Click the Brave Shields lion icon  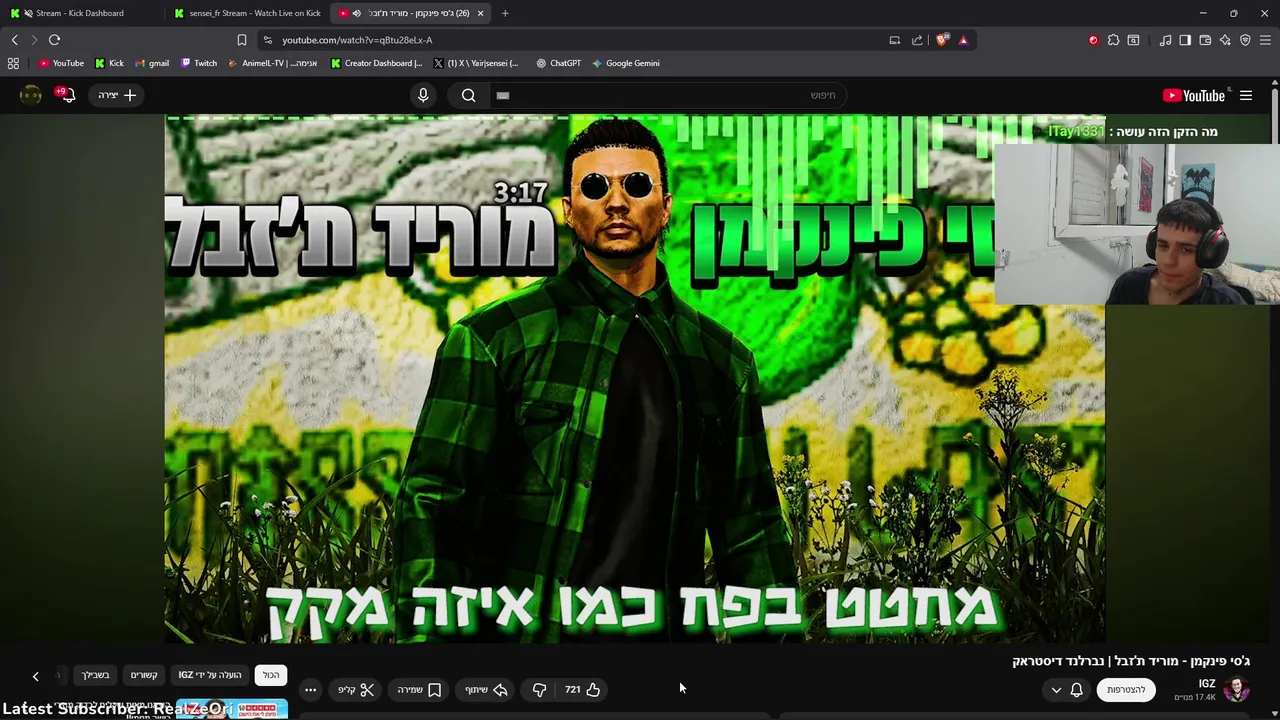coord(942,40)
